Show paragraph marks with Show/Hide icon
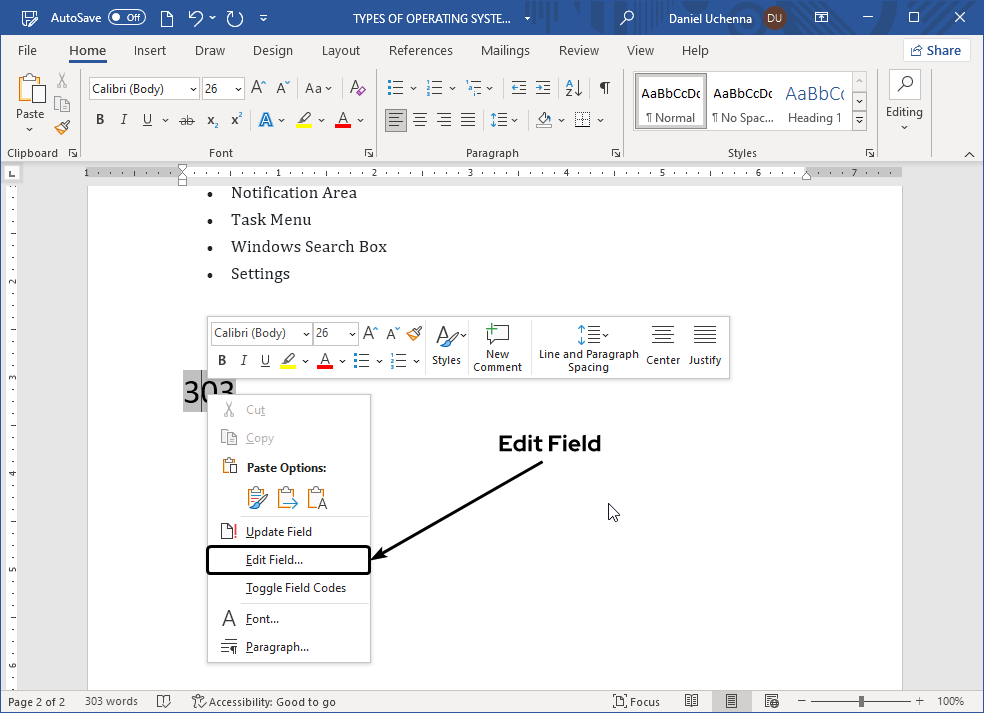The height and width of the screenshot is (713, 984). (x=604, y=89)
